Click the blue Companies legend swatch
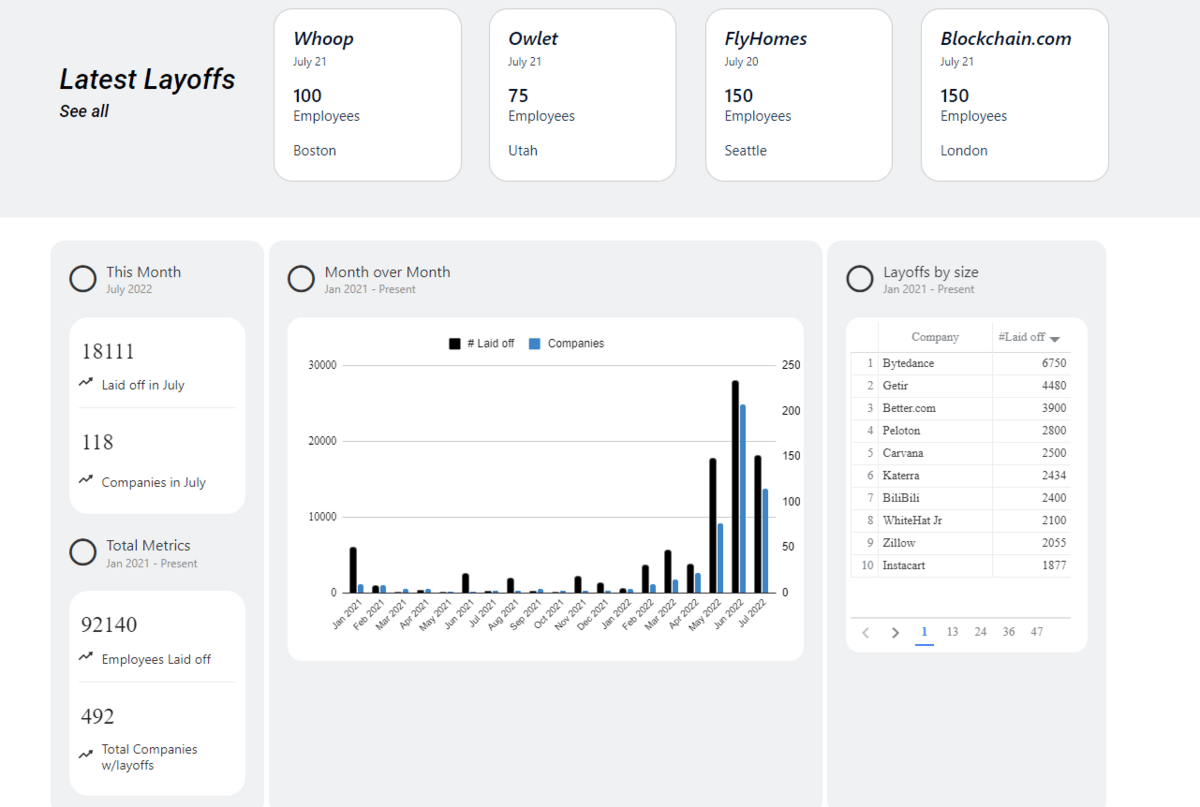Viewport: 1200px width, 807px height. coord(535,343)
